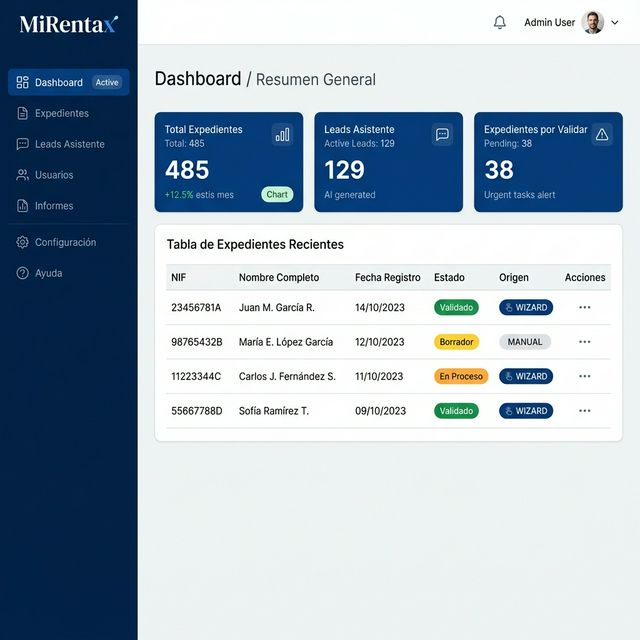Image resolution: width=640 pixels, height=640 pixels.
Task: Click the notification bell icon
Action: tap(500, 22)
